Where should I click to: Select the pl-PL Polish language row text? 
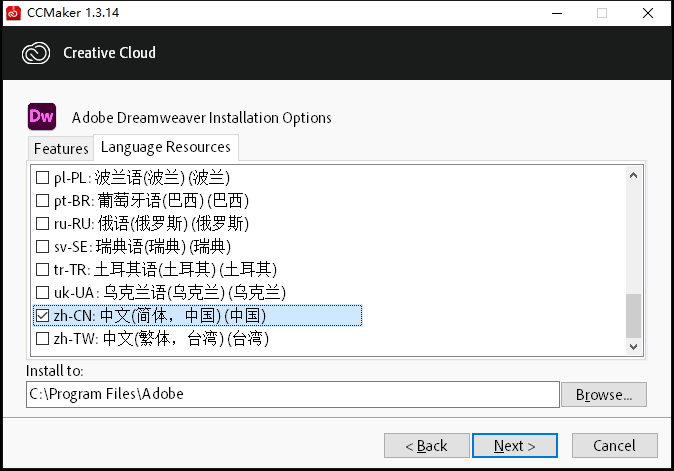(142, 177)
